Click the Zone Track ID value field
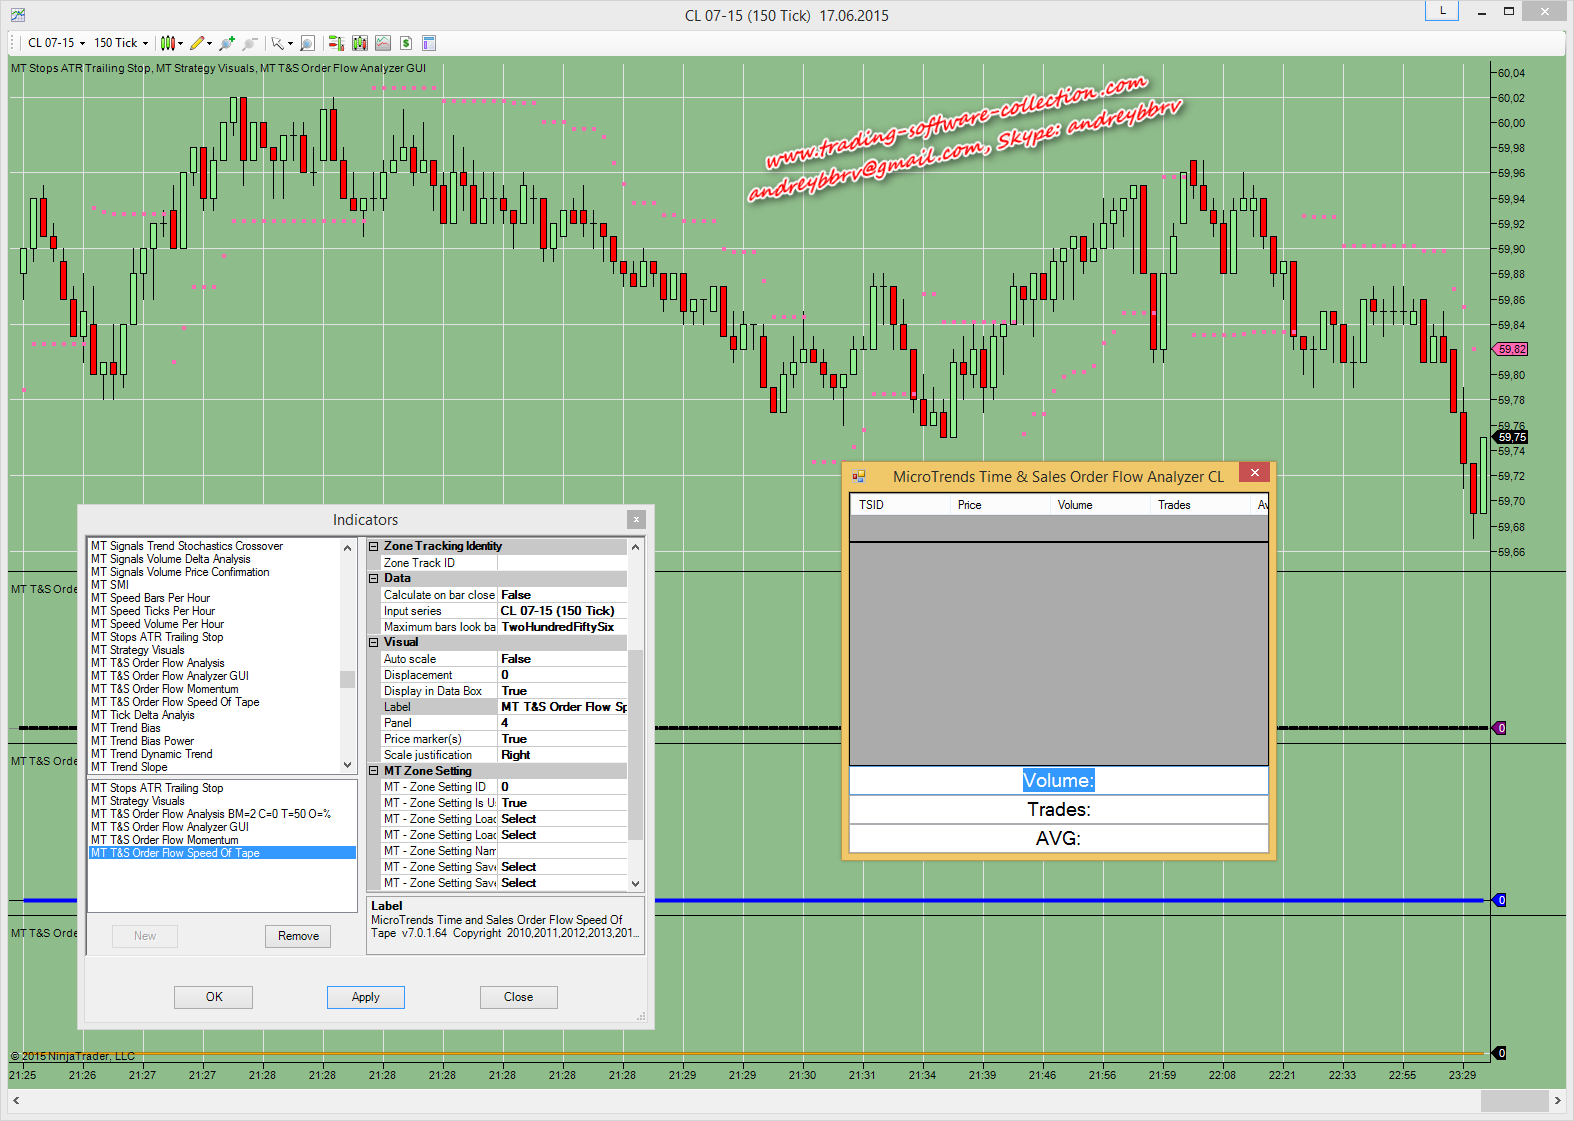This screenshot has height=1121, width=1574. (x=562, y=563)
